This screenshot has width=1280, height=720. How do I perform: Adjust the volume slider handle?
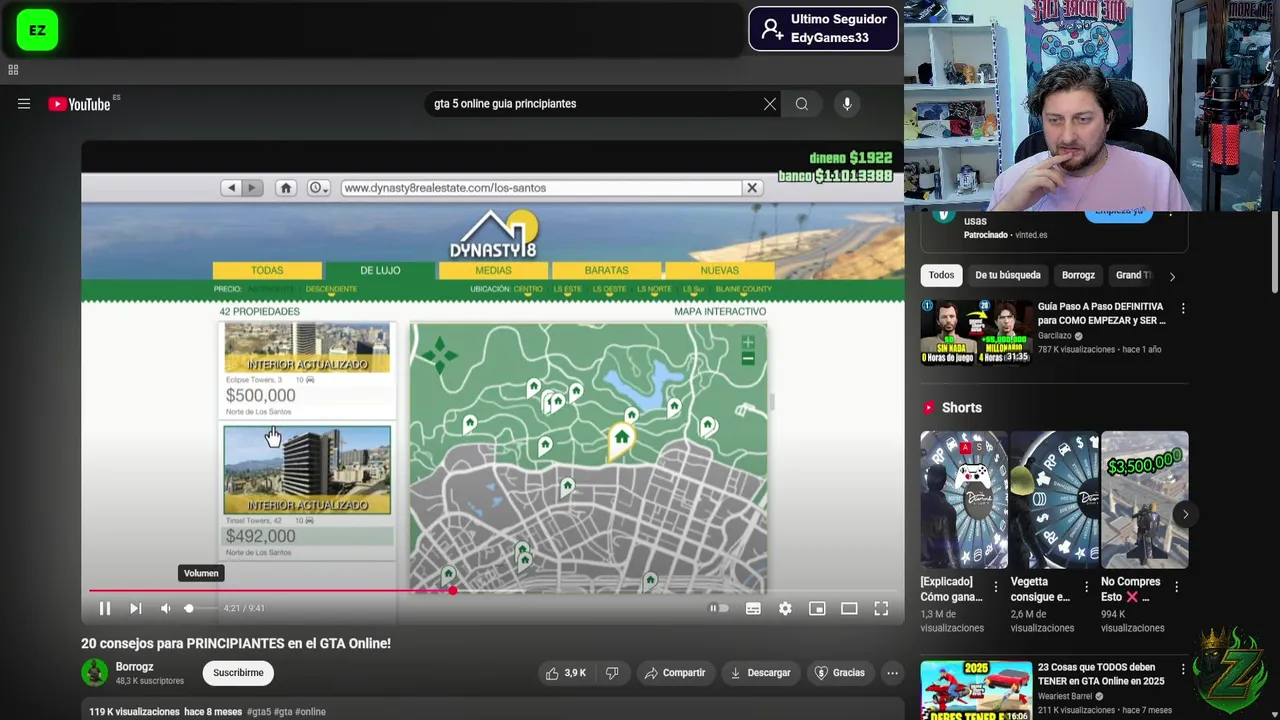(x=188, y=608)
